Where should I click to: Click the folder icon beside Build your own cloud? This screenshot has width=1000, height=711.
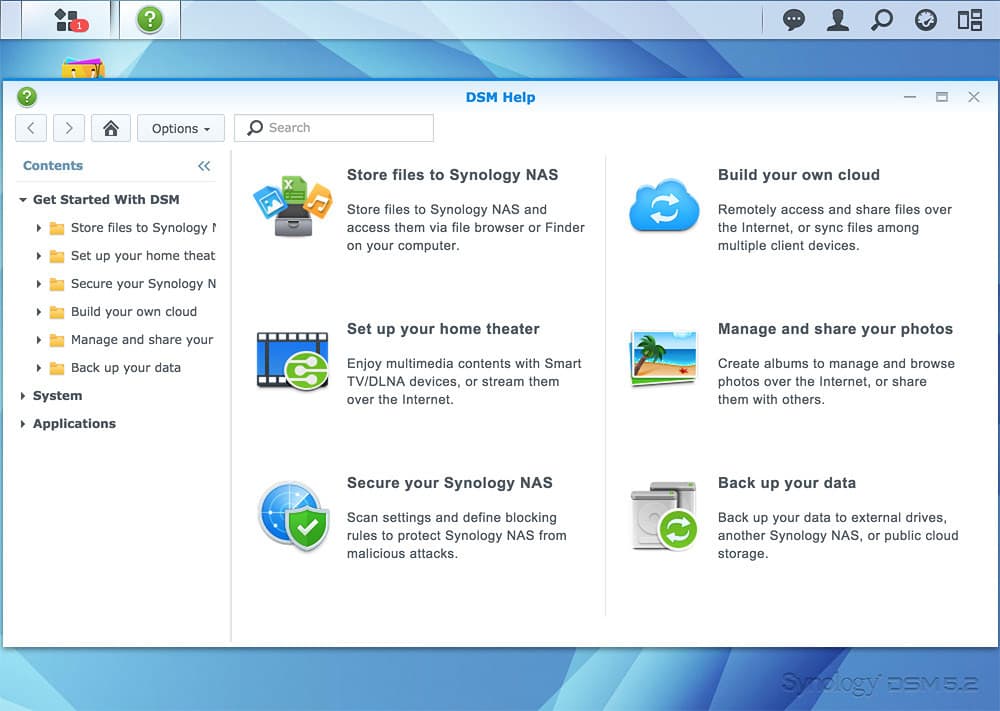[57, 312]
